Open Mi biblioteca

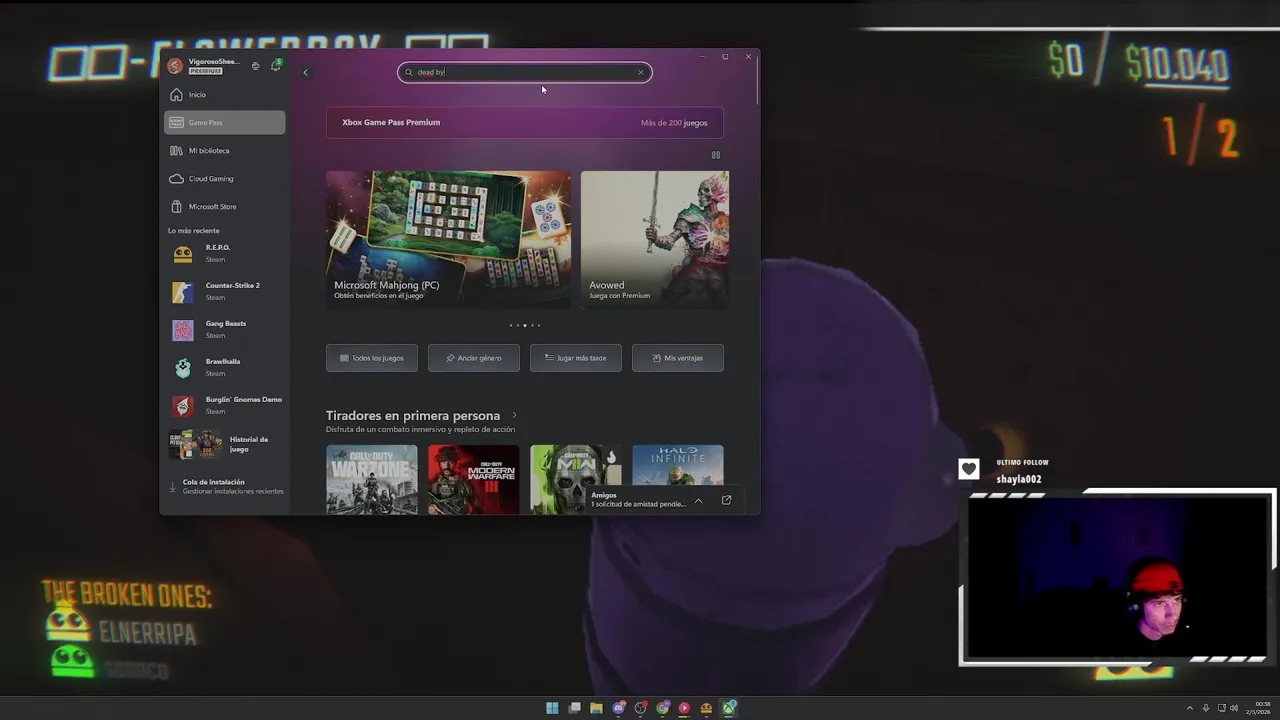click(x=225, y=151)
